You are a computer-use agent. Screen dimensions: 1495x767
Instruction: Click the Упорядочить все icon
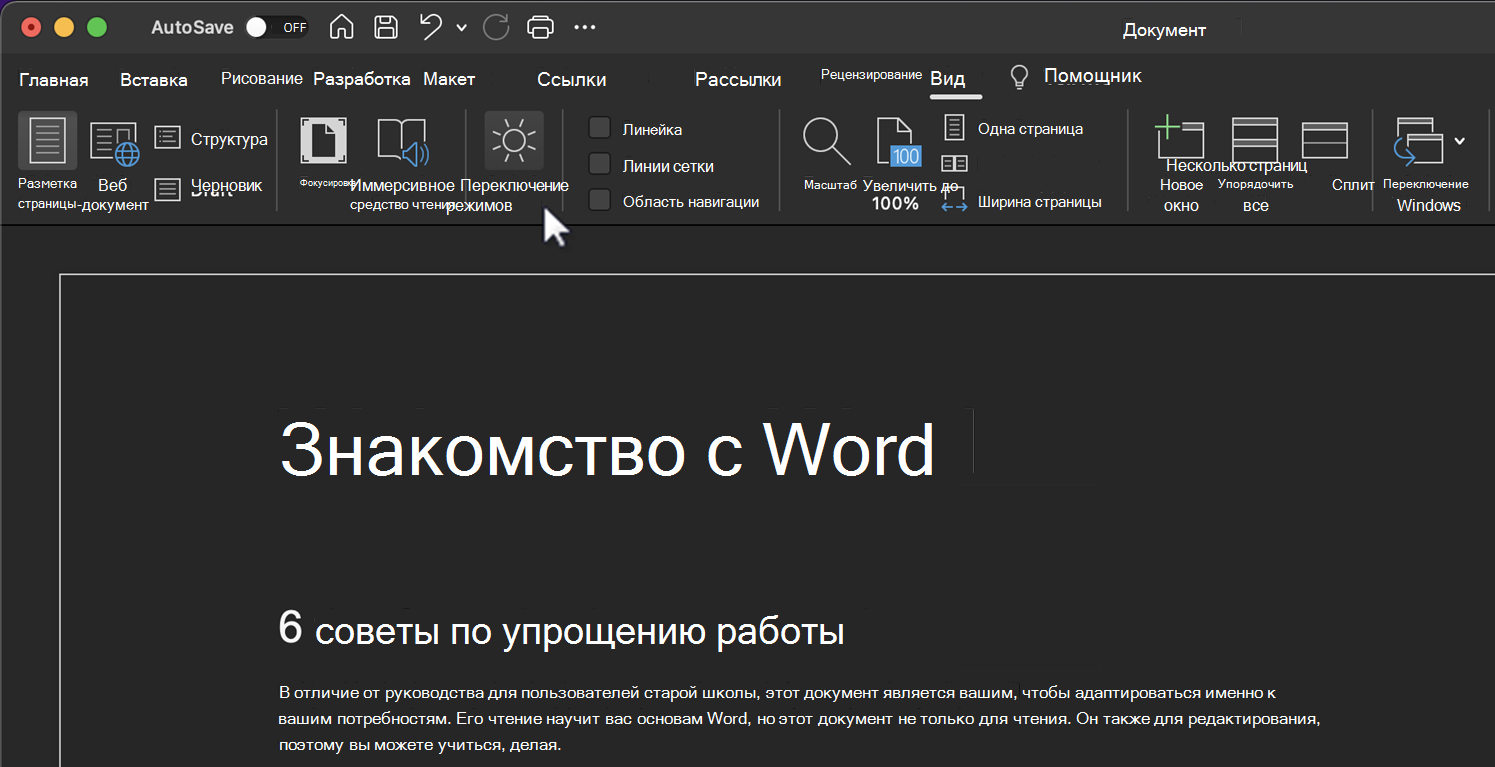(x=1255, y=138)
